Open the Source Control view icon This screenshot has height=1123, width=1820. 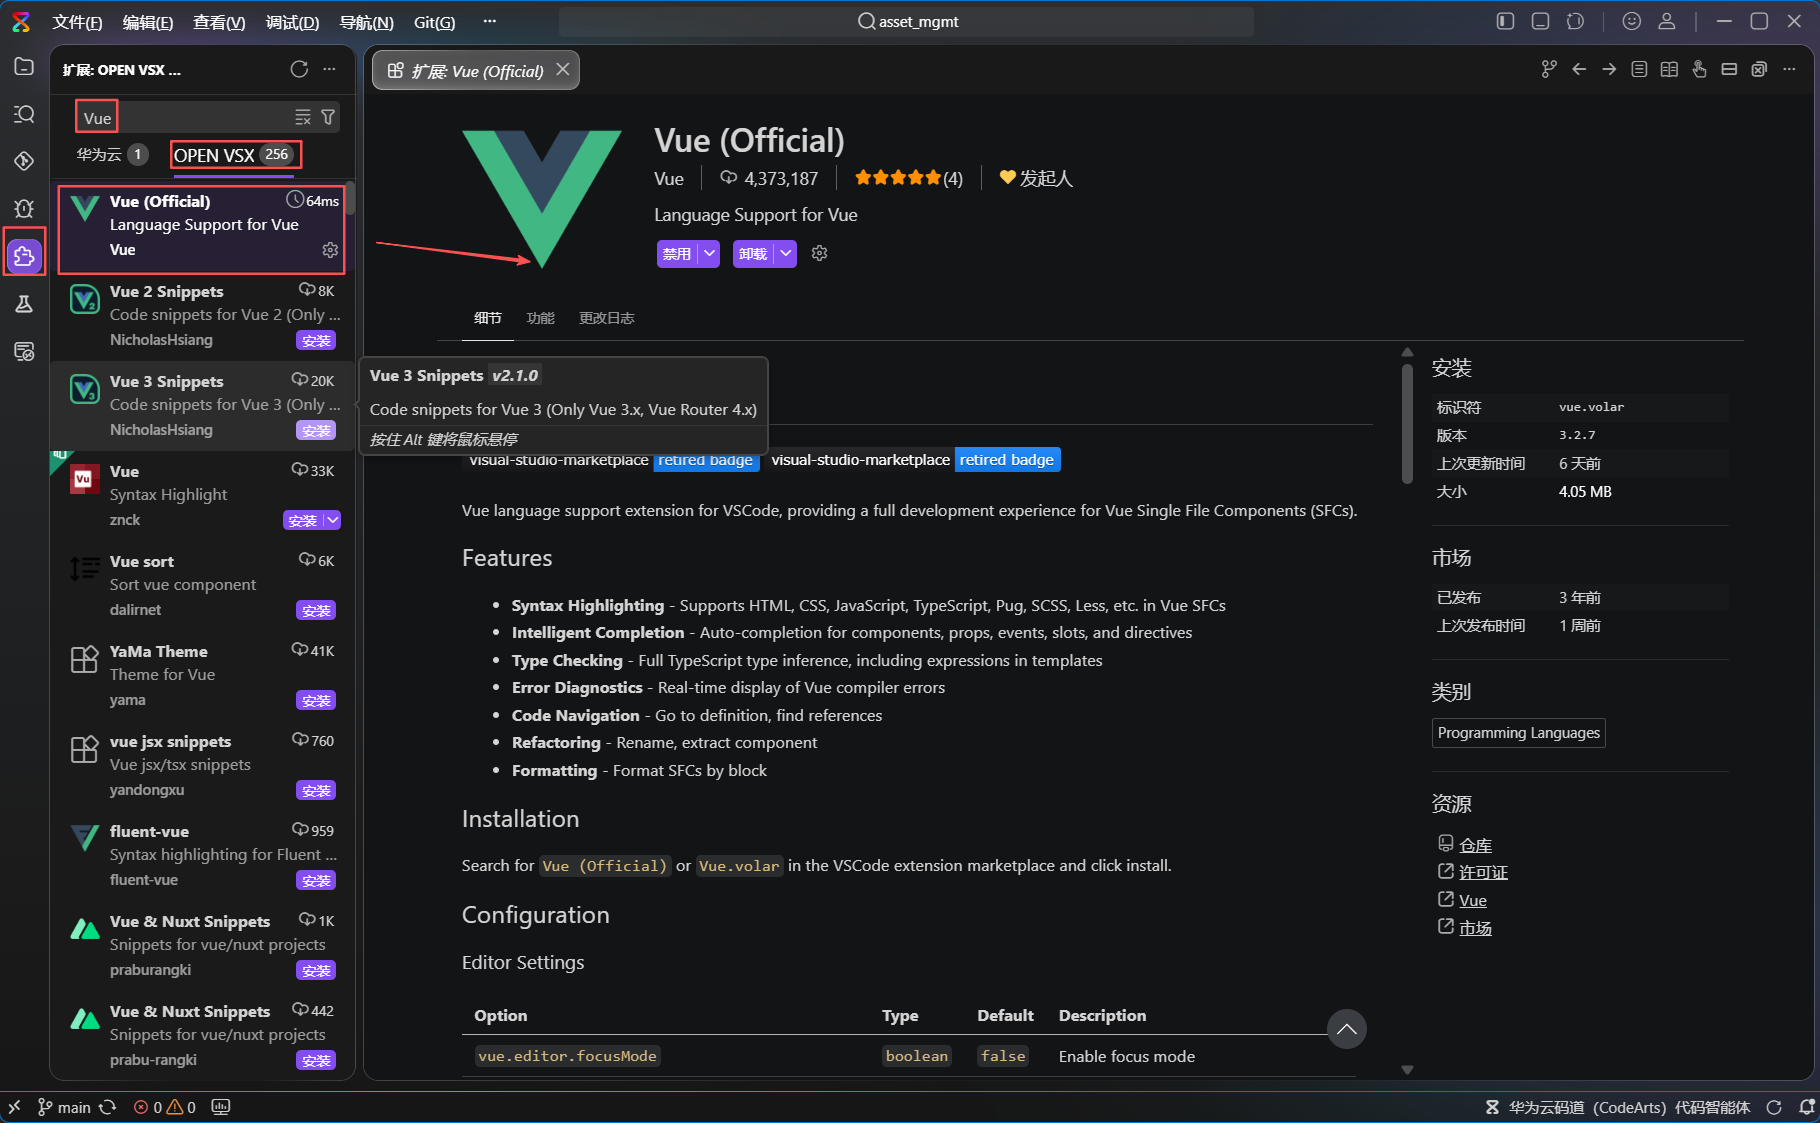24,161
